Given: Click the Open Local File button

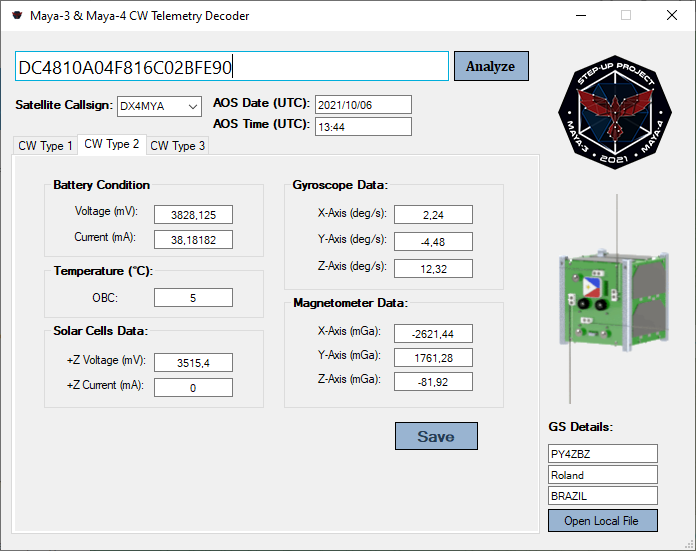Looking at the screenshot, I should (x=603, y=520).
